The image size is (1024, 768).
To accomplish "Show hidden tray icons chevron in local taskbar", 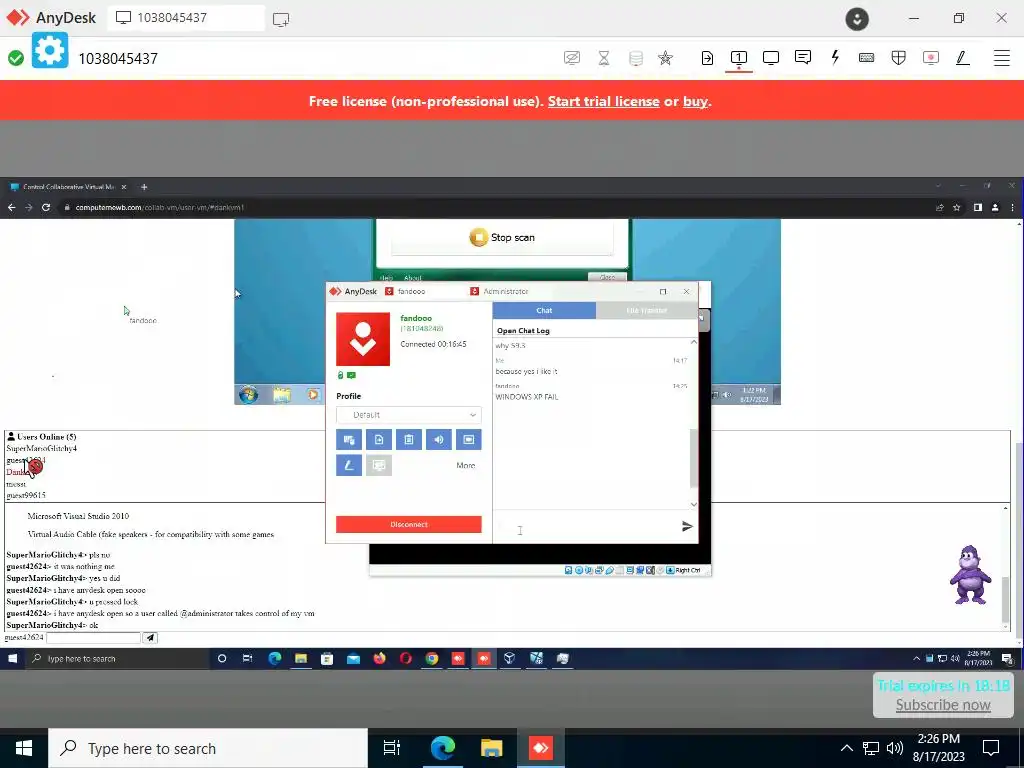I will pyautogui.click(x=846, y=748).
